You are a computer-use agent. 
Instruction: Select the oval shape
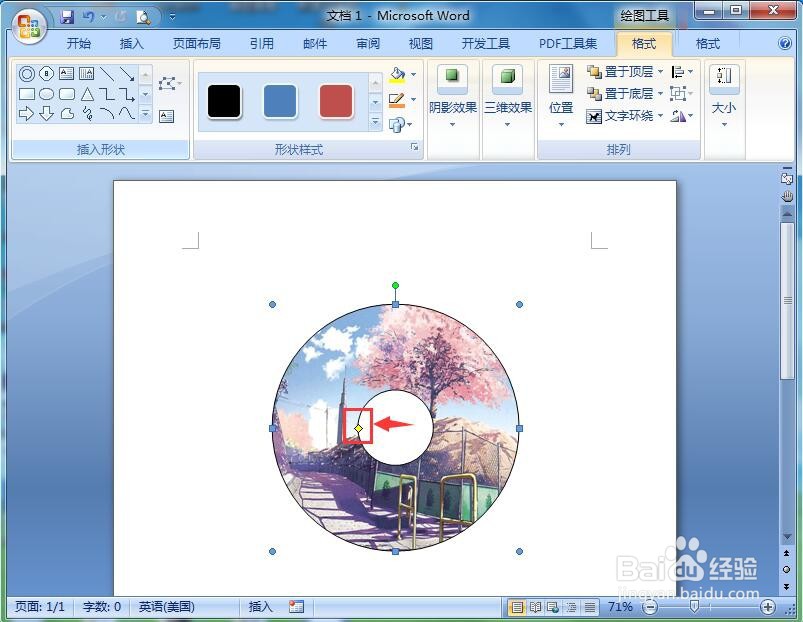pos(47,94)
